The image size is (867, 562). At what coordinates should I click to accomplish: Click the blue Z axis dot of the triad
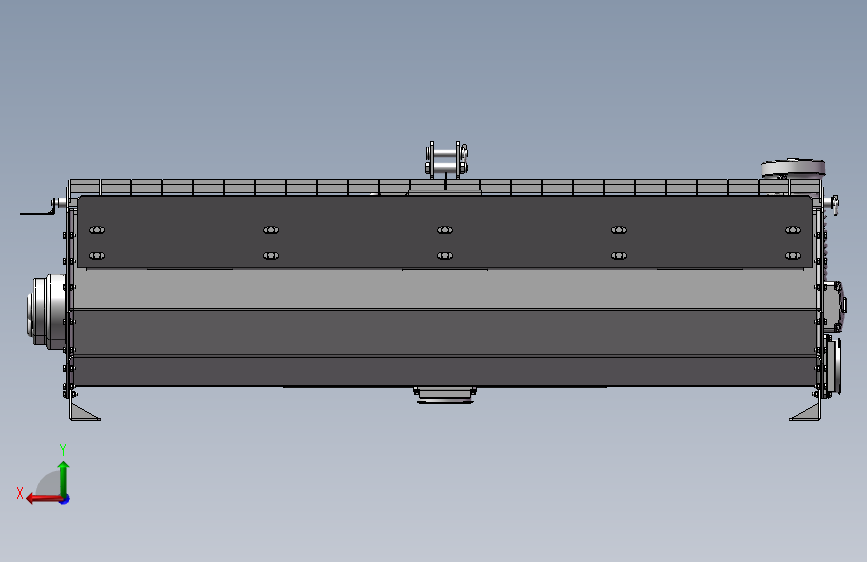(65, 499)
